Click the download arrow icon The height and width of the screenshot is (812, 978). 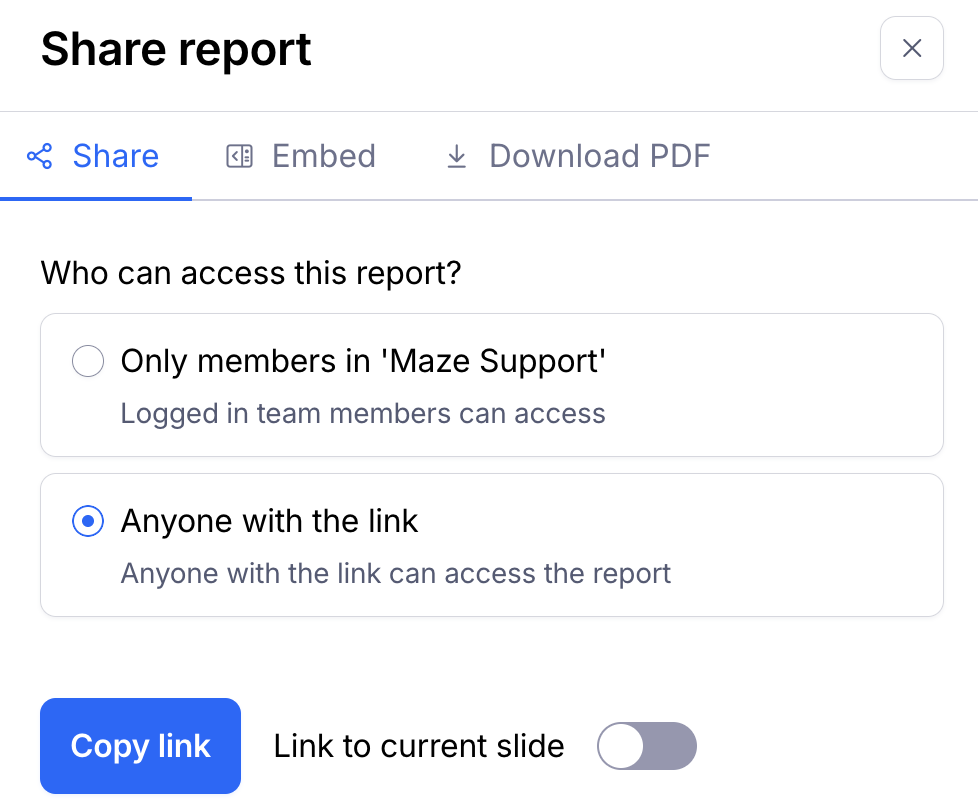pyautogui.click(x=457, y=157)
